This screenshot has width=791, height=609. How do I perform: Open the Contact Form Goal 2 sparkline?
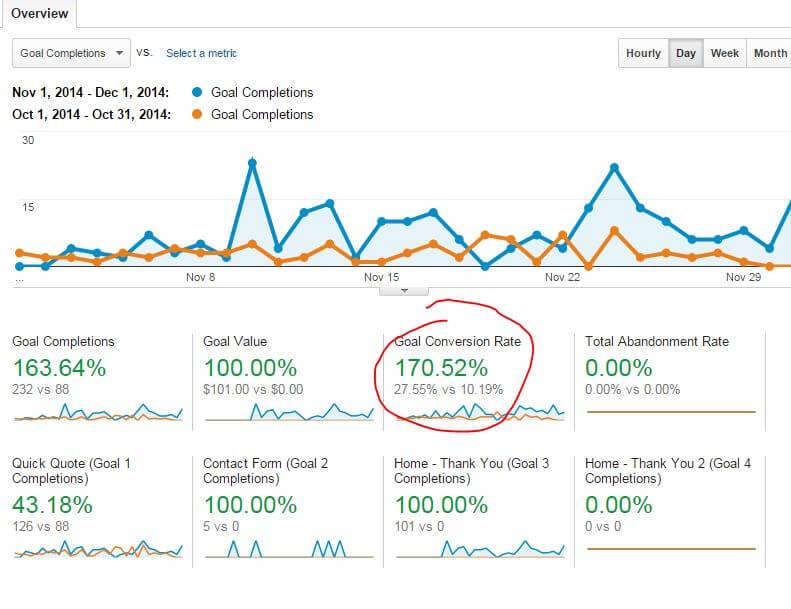pos(288,548)
